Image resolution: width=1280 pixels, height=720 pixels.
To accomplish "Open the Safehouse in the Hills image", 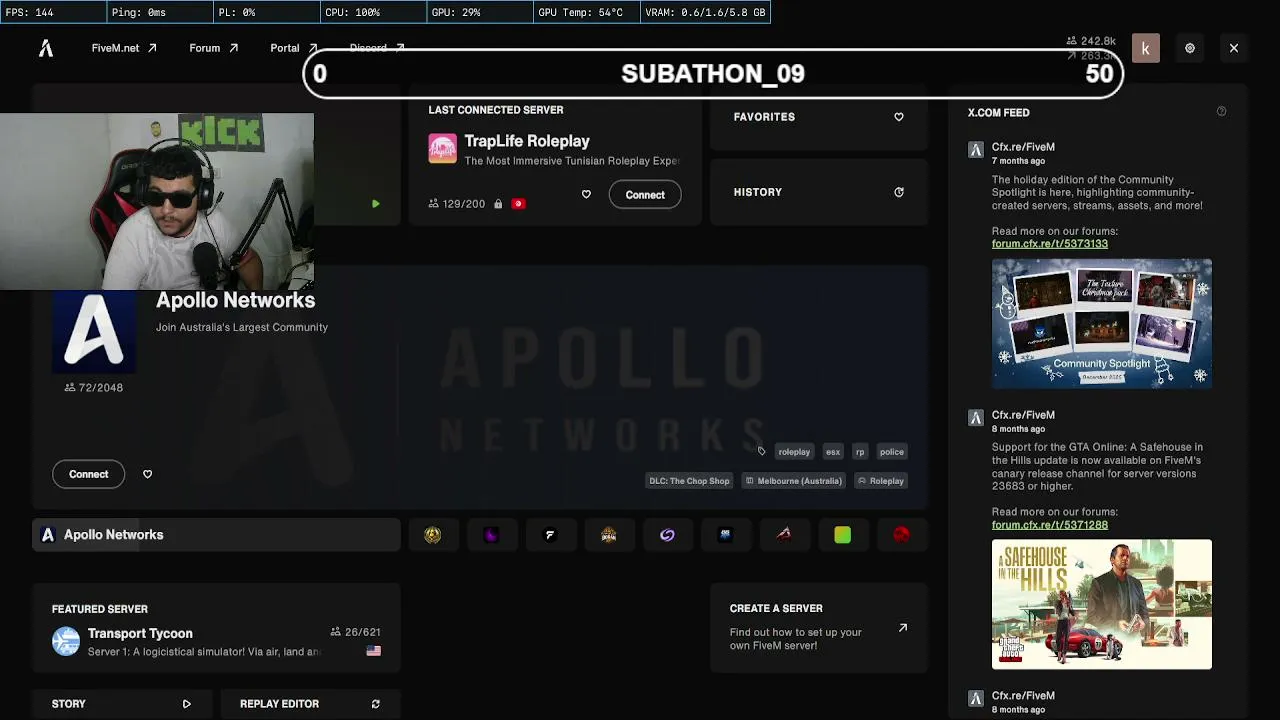I will 1102,604.
